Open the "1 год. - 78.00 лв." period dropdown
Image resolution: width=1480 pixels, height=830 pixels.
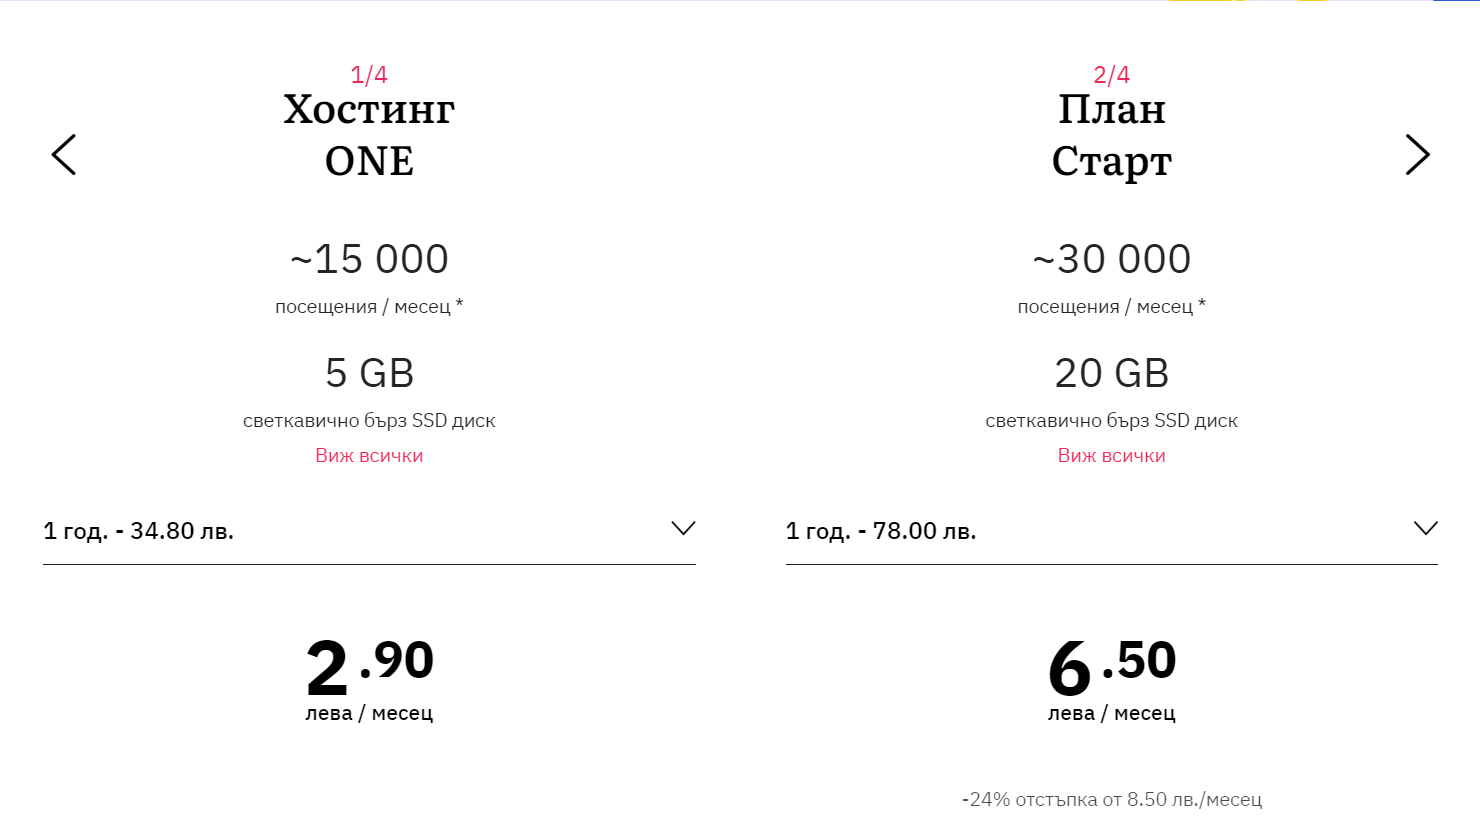coord(881,531)
